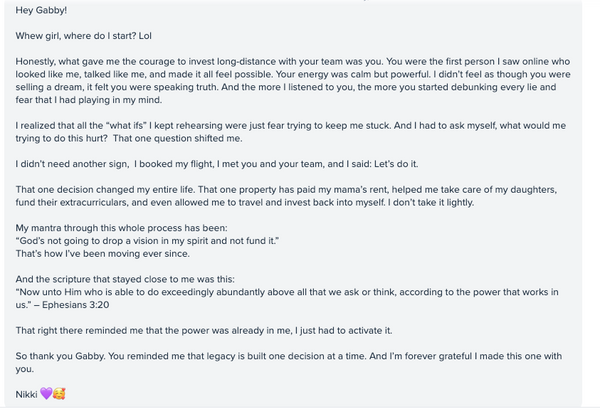Click the "Hey Gabby!" greeting line
This screenshot has height=411, width=600.
[41, 10]
